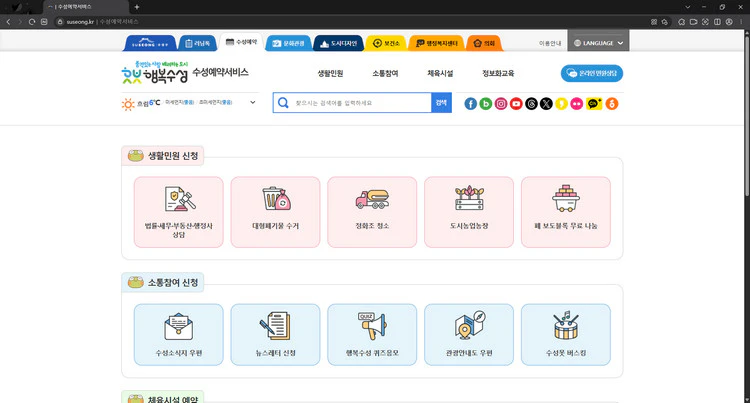Open the KakaoTalk channel icon

[594, 104]
